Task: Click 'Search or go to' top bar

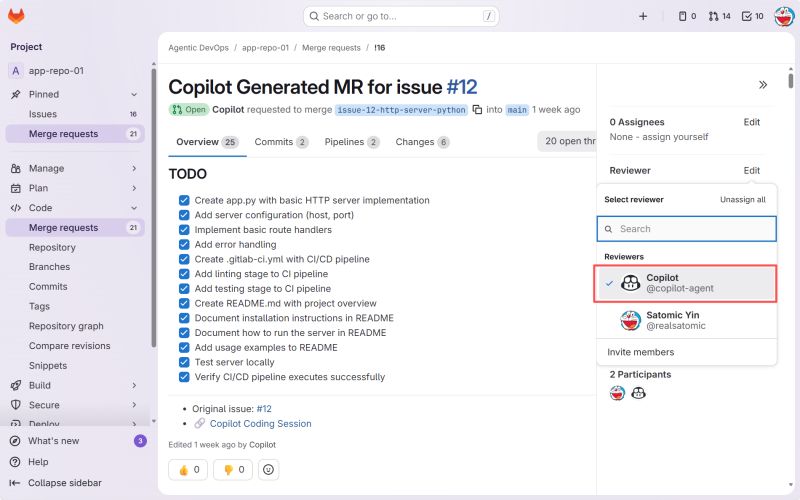Action: (401, 16)
